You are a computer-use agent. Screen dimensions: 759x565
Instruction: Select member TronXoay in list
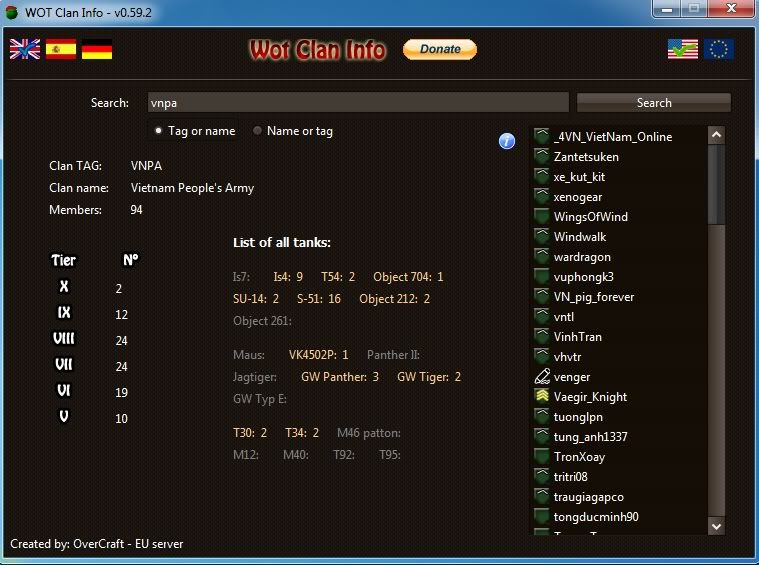[x=579, y=457]
